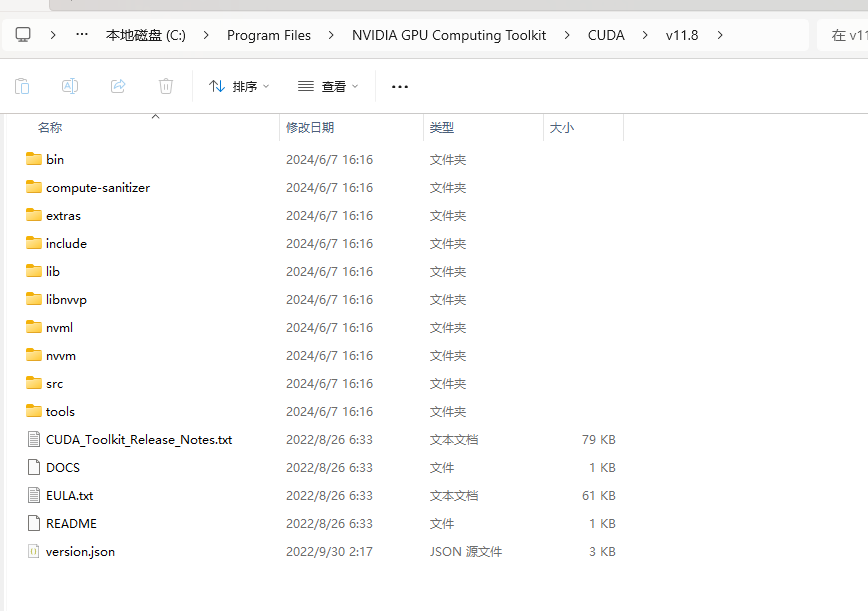
Task: Expand the chevron after 本地磁盘 (C:)
Action: click(206, 35)
